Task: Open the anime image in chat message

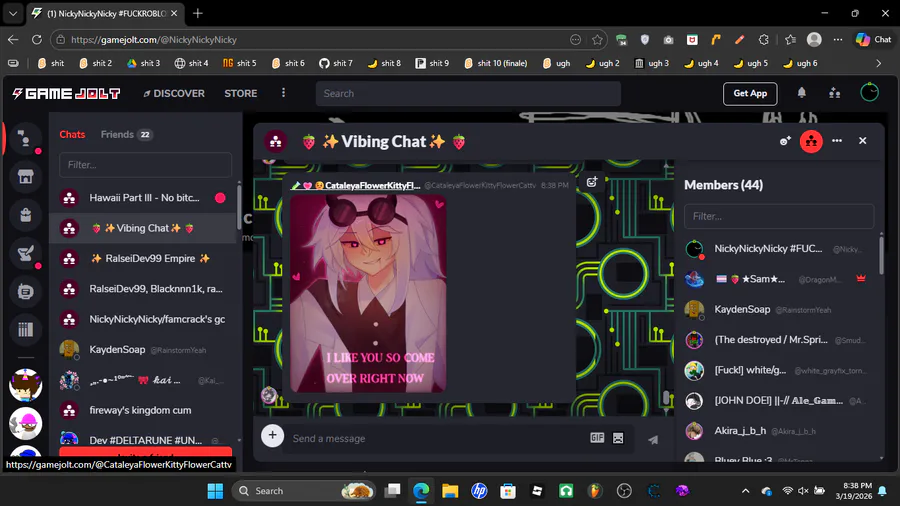Action: (368, 294)
